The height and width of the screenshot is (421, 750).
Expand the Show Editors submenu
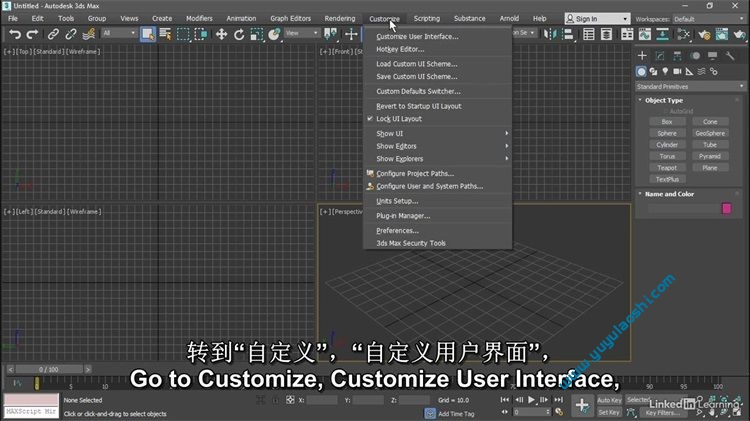pyautogui.click(x=438, y=146)
